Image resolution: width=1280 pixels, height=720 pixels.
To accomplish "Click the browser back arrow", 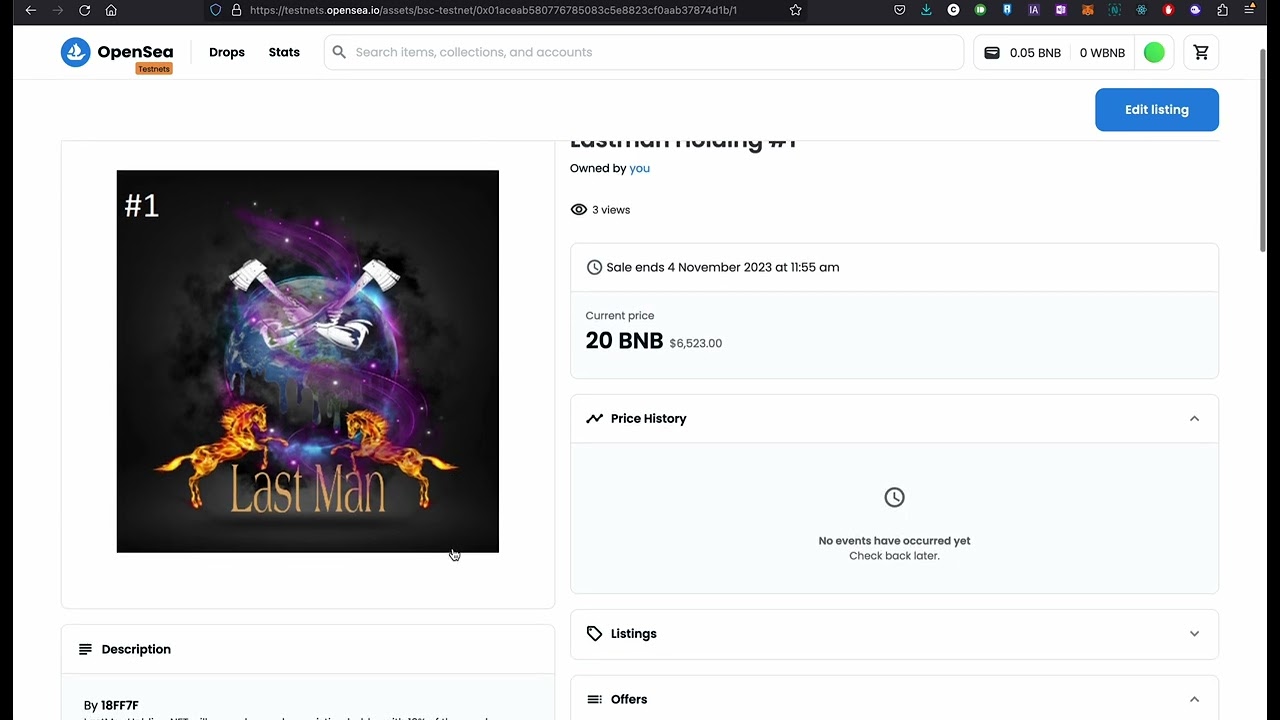I will [31, 10].
